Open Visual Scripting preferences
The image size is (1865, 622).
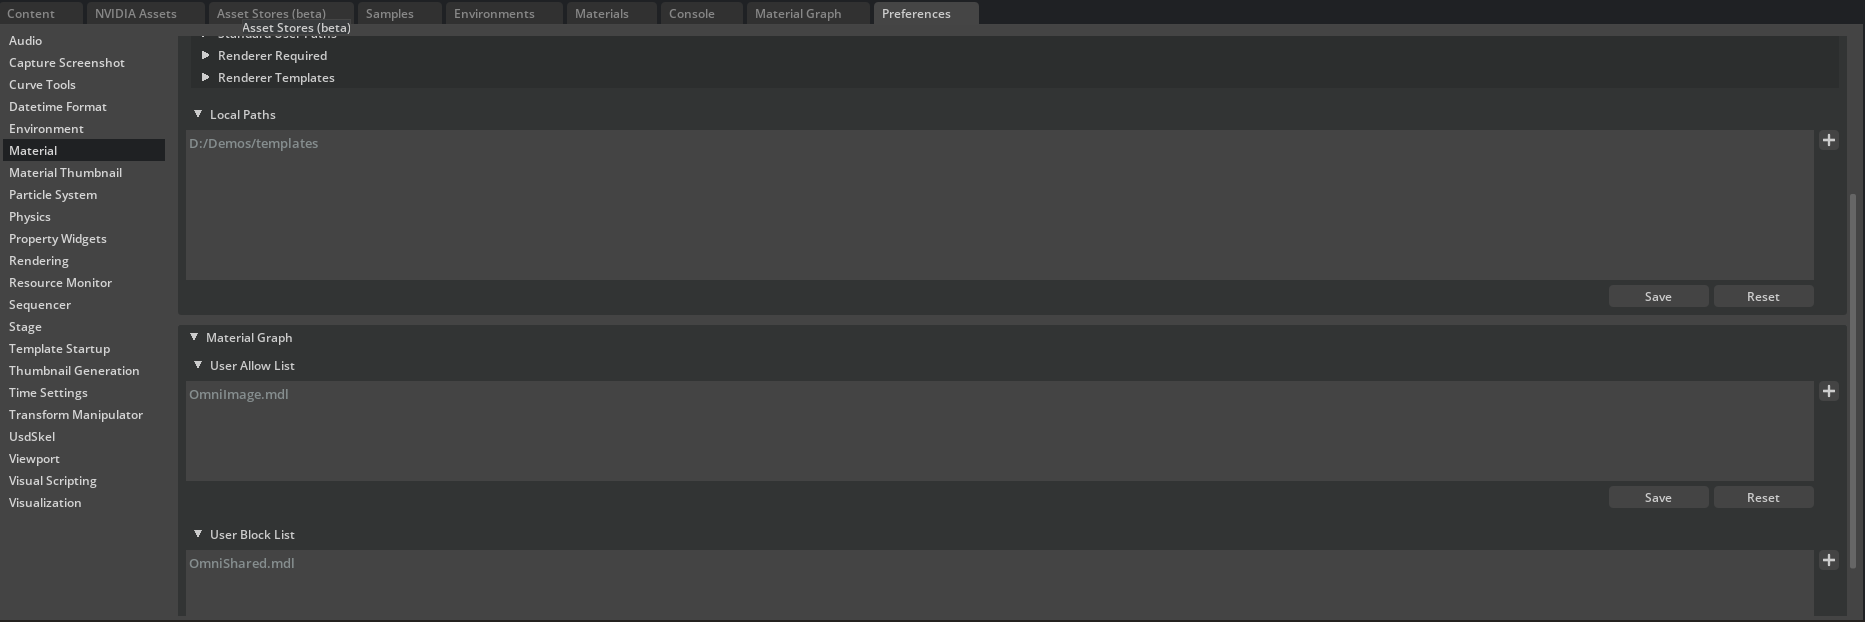(84, 480)
